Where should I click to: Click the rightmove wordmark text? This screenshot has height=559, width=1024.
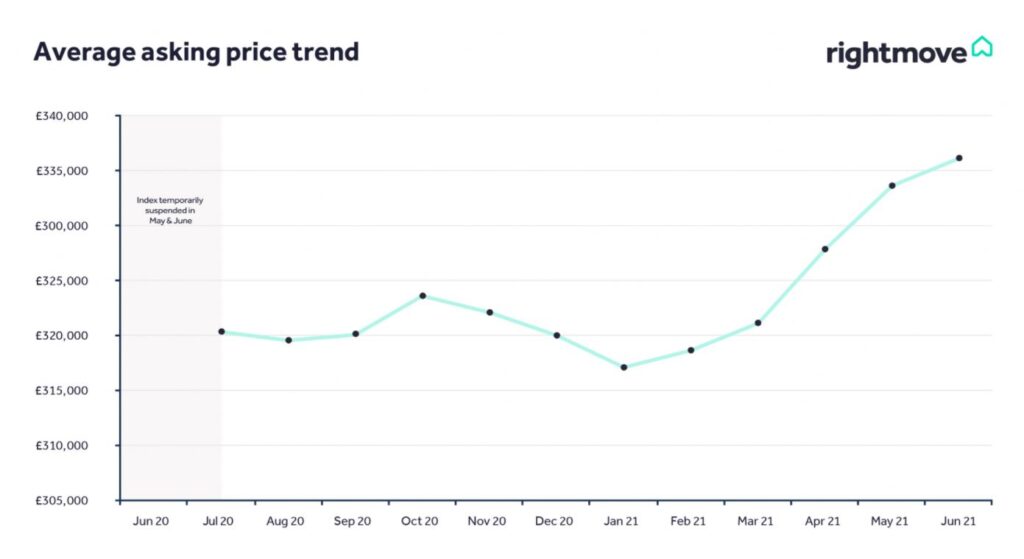coord(896,53)
